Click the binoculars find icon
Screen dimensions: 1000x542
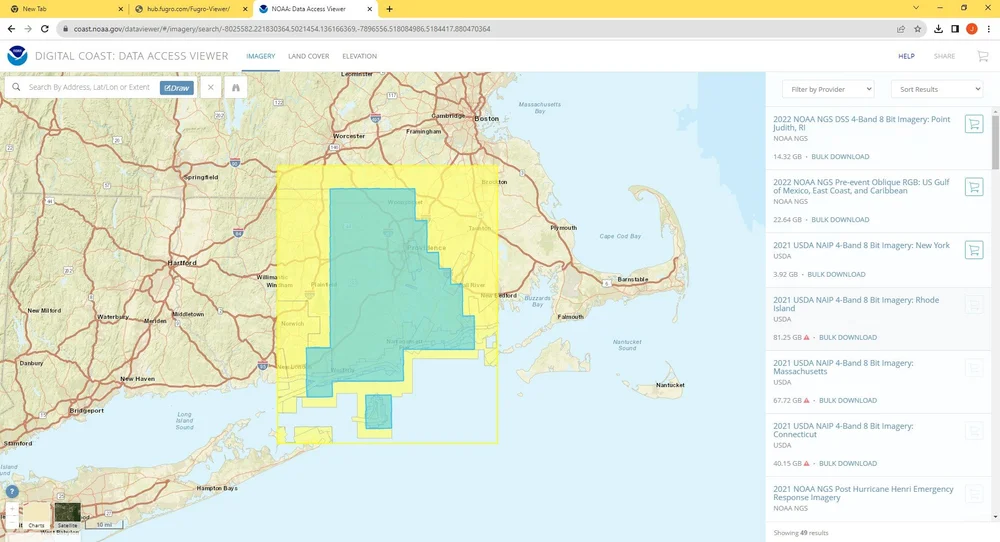[235, 87]
